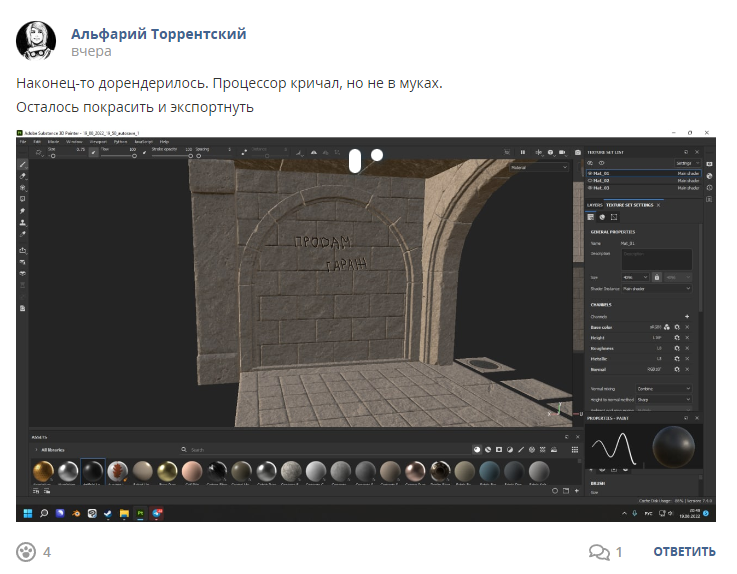Open Альфарий Торрентский profile link

pyautogui.click(x=159, y=34)
